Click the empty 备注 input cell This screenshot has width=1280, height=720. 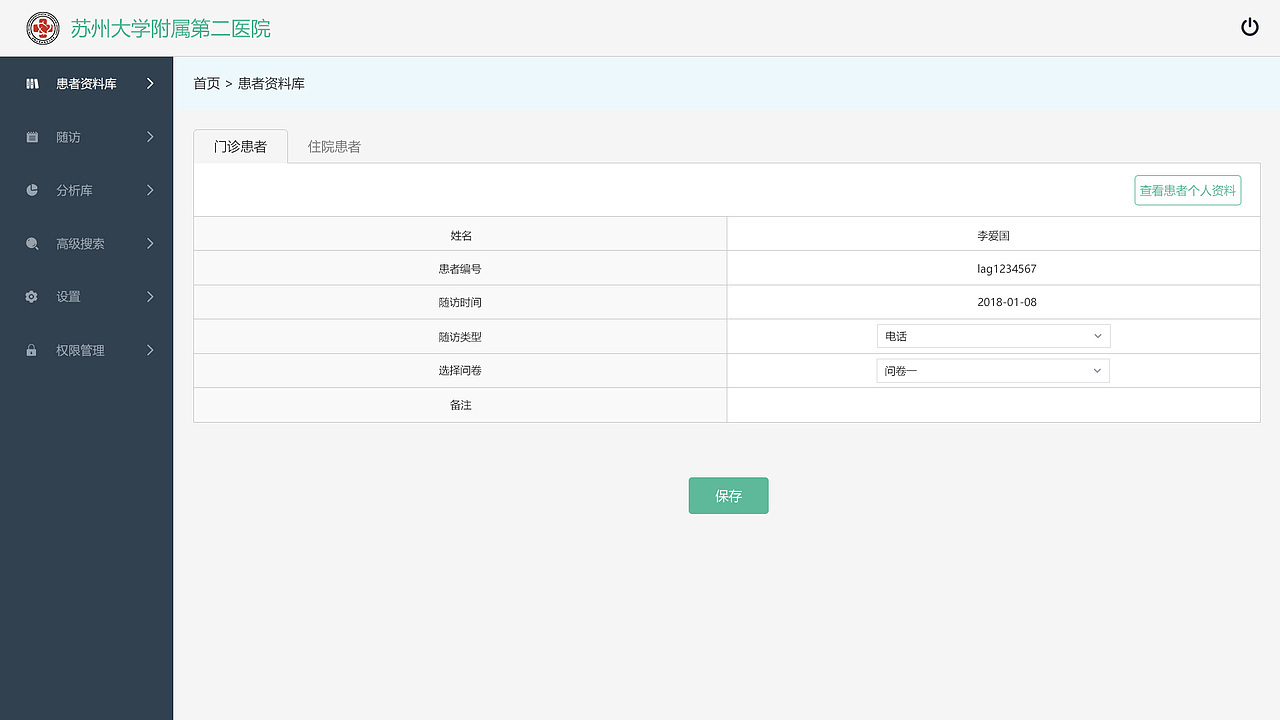click(x=993, y=405)
